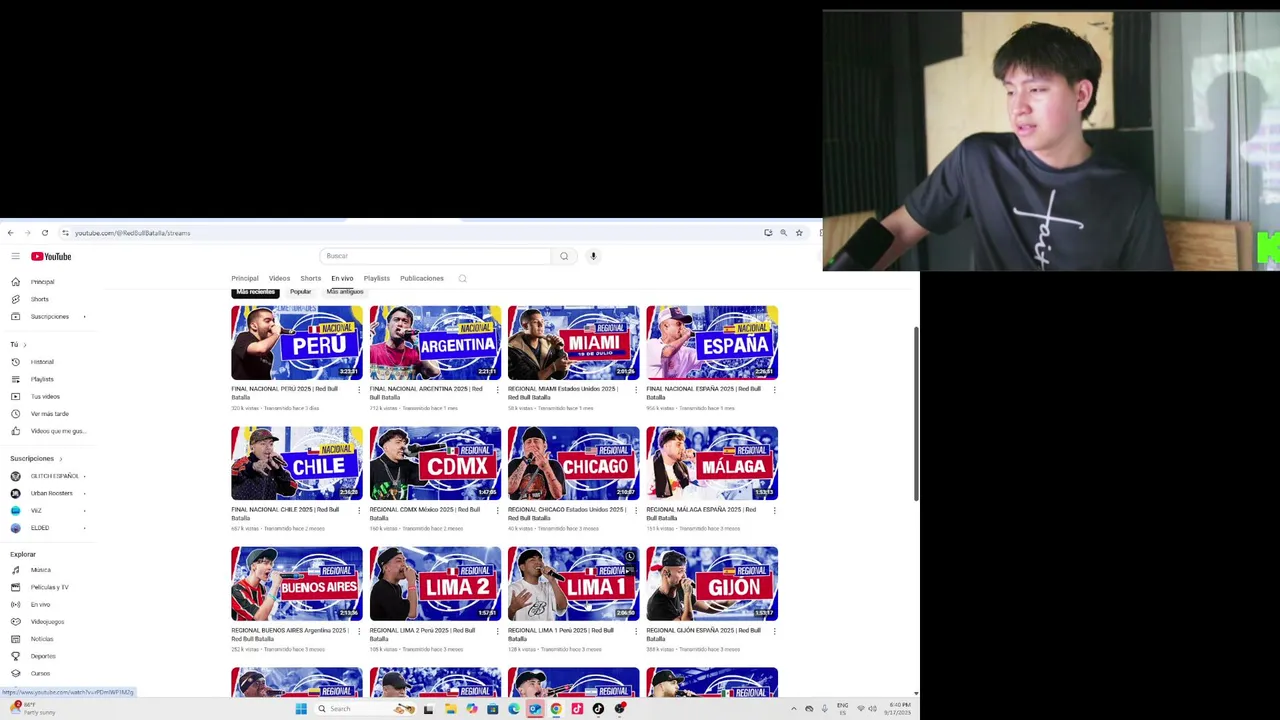Submit the search with the magnifier button

tap(564, 257)
